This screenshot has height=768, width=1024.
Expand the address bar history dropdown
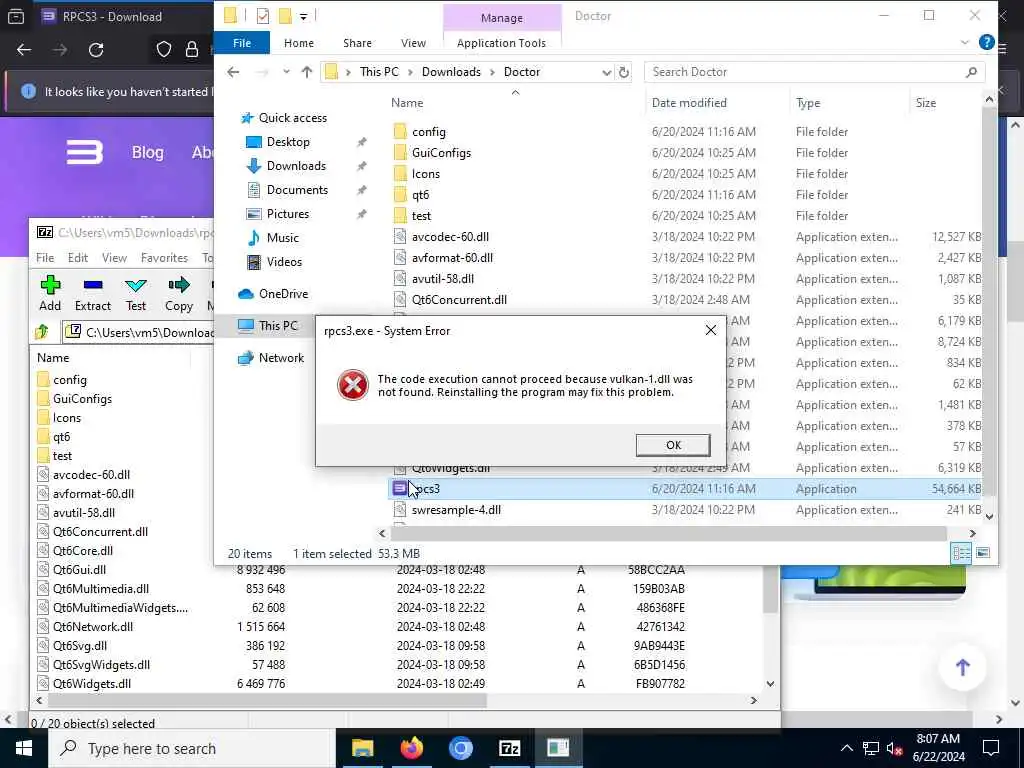coord(606,72)
